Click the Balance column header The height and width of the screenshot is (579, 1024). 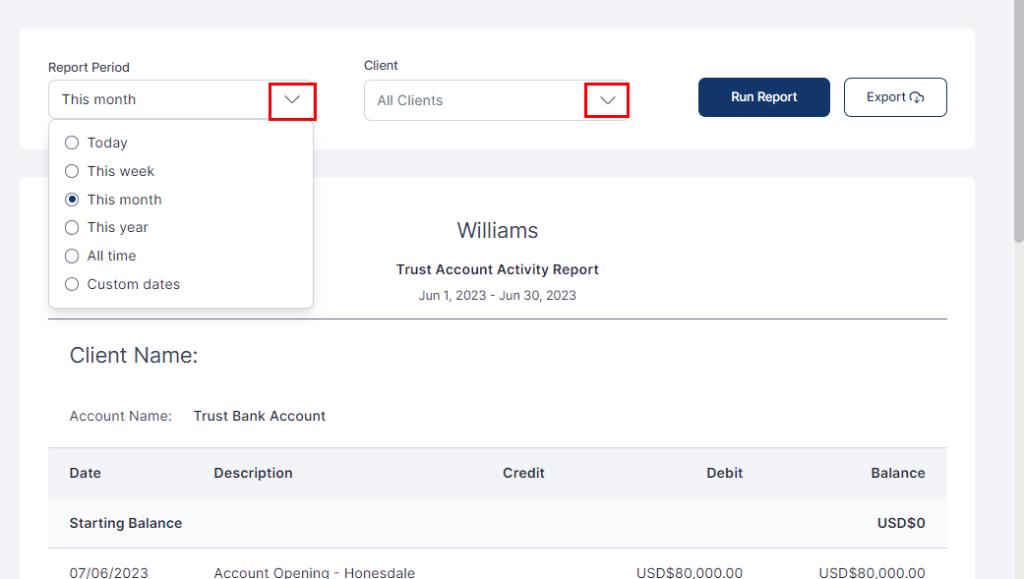[897, 473]
